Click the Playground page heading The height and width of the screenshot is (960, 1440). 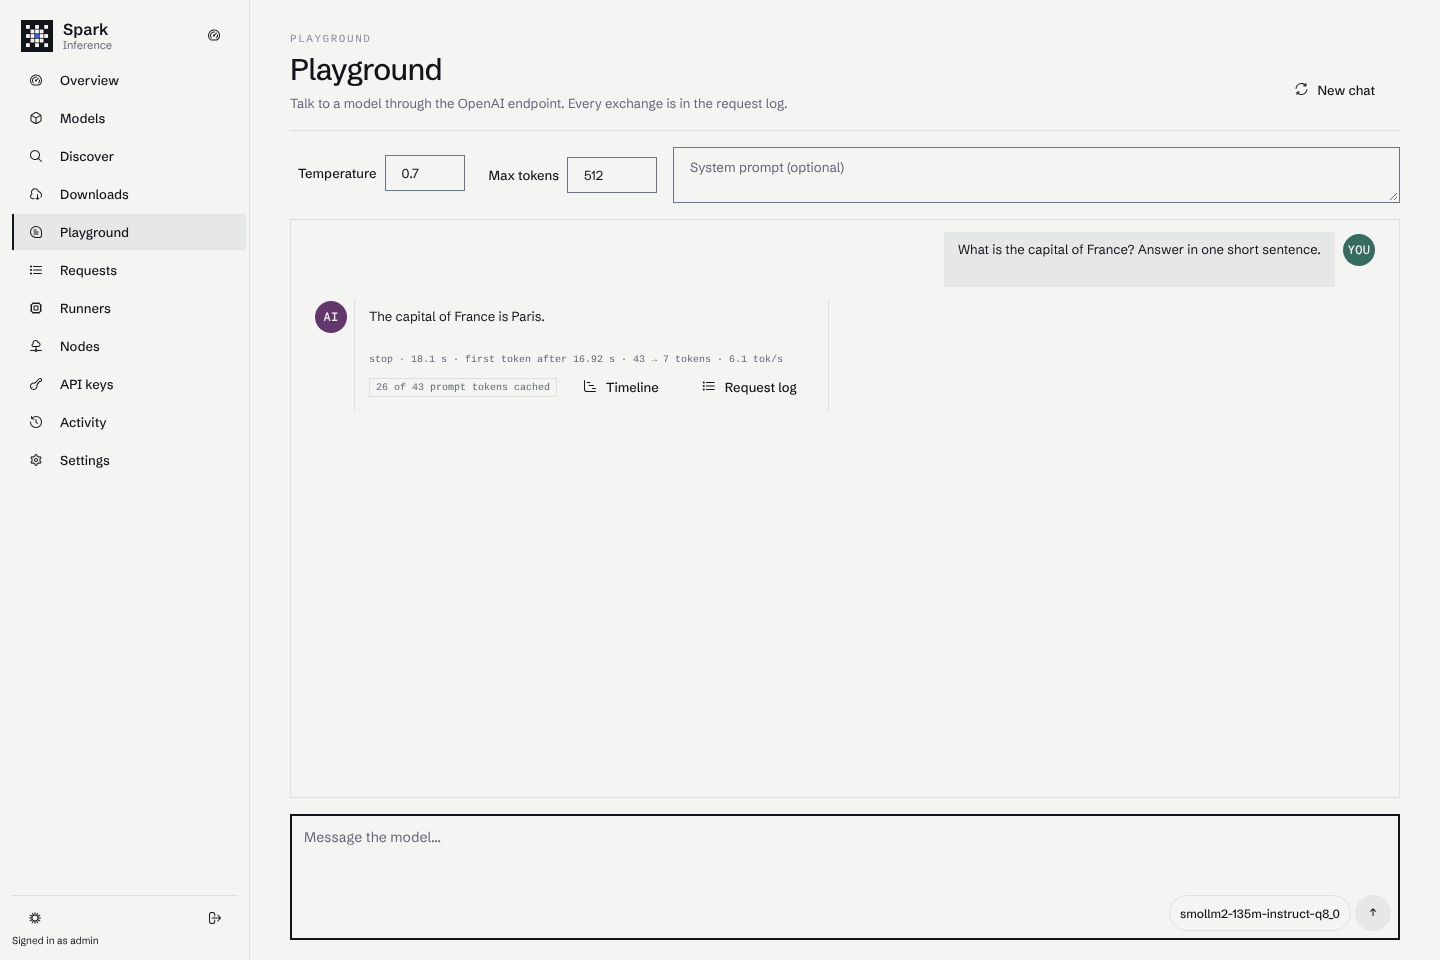(x=366, y=70)
